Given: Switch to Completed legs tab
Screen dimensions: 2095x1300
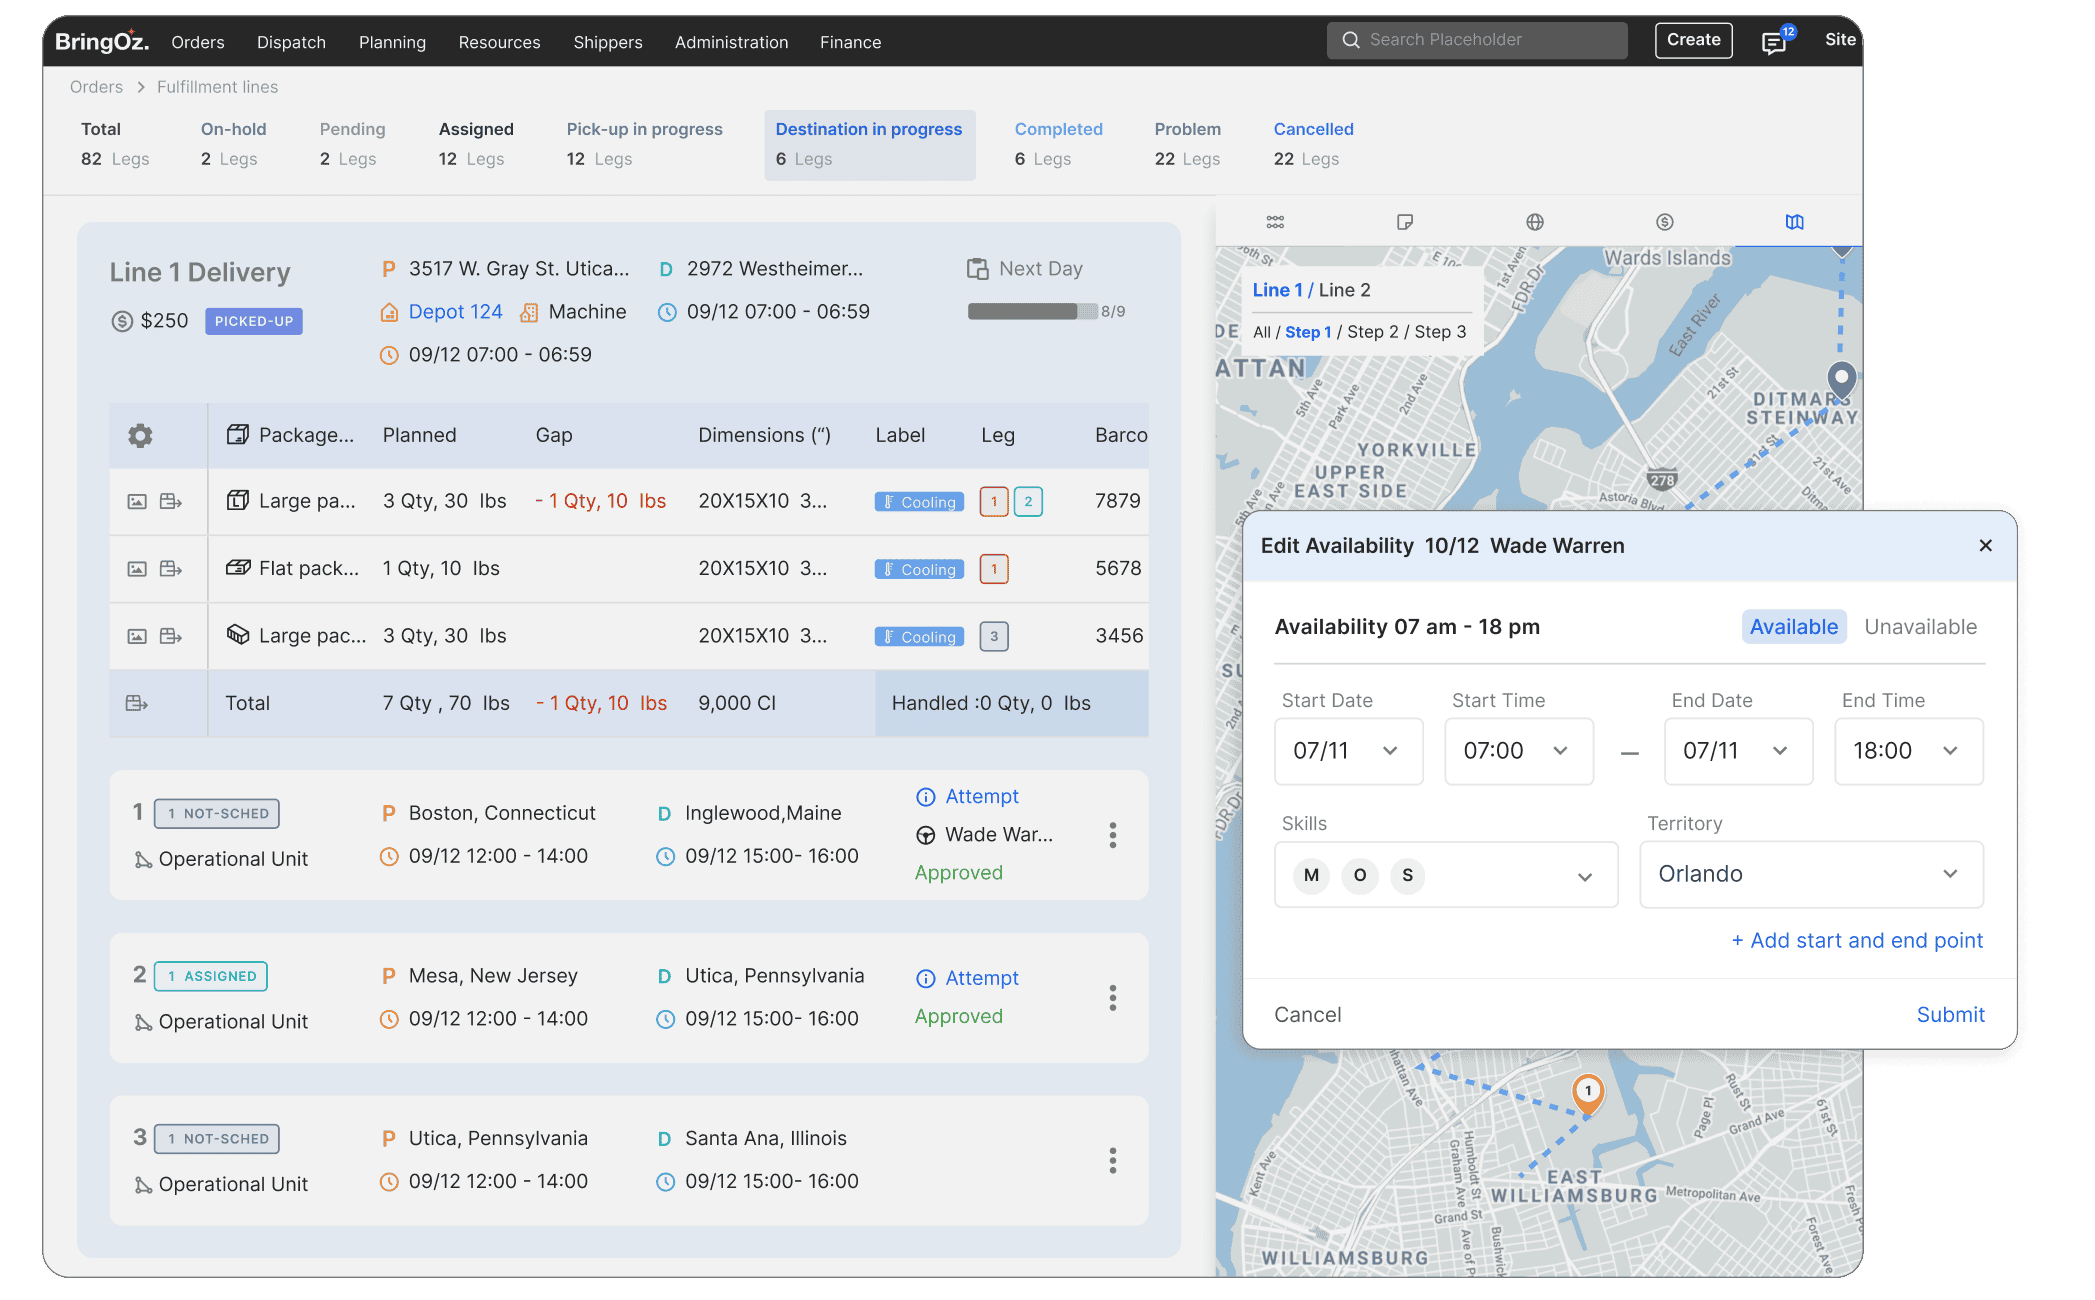Looking at the screenshot, I should (1058, 144).
